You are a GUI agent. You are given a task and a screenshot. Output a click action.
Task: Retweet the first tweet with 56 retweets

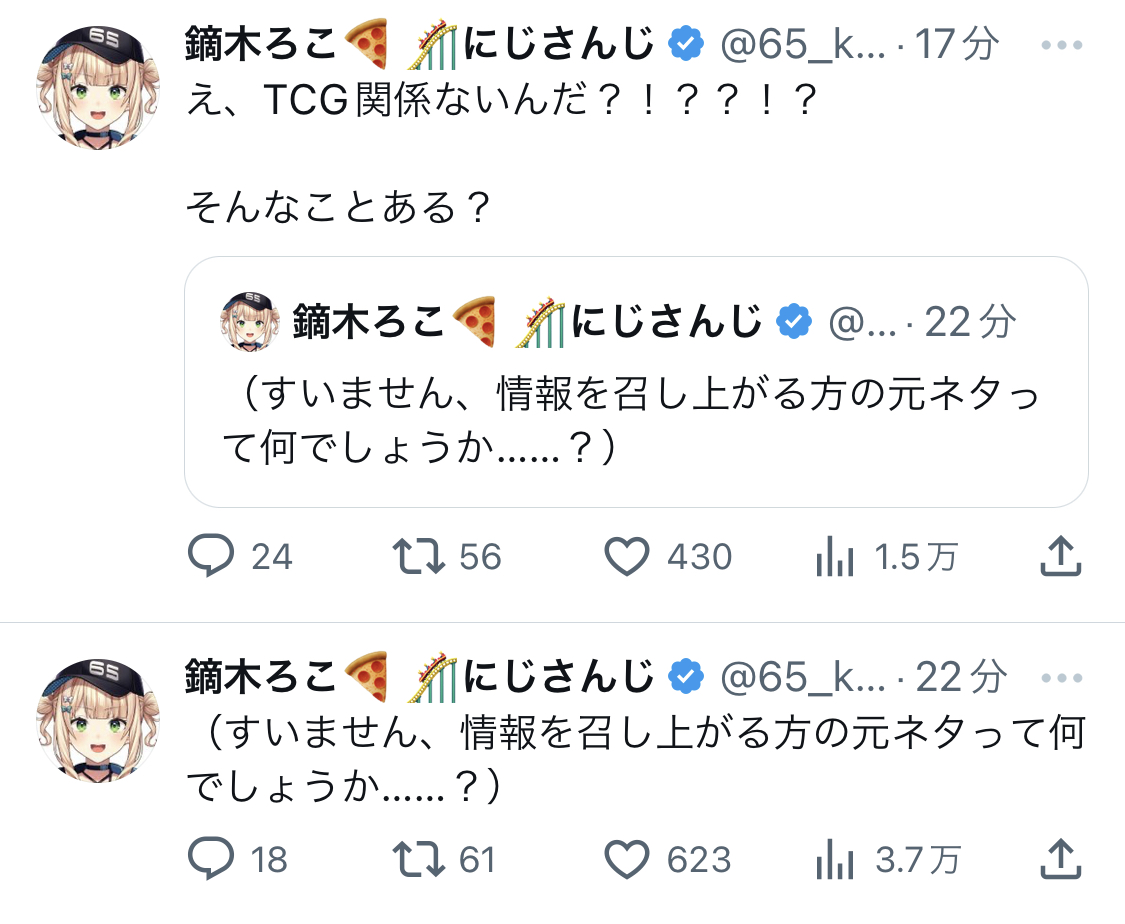[419, 557]
